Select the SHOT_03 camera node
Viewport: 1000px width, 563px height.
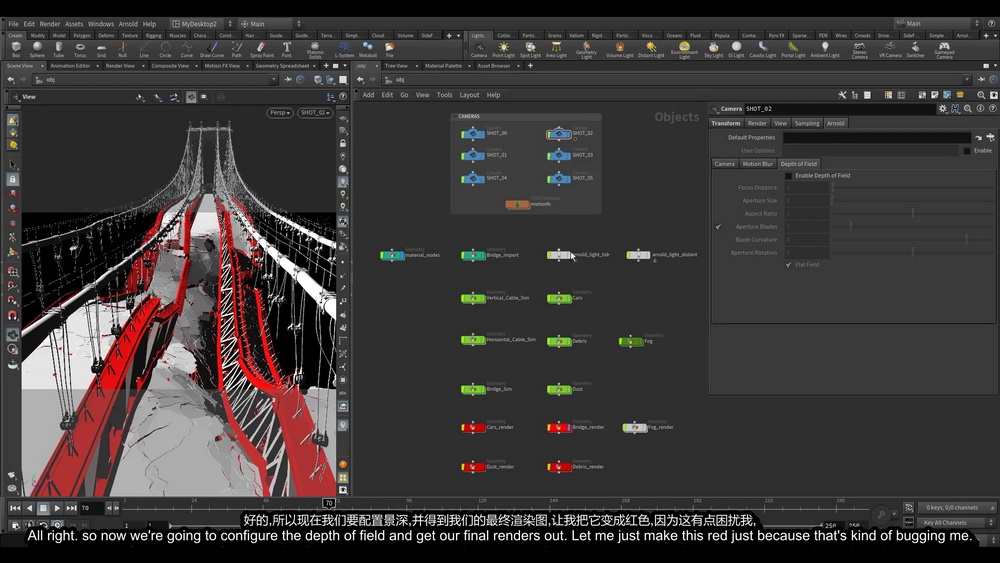point(558,155)
